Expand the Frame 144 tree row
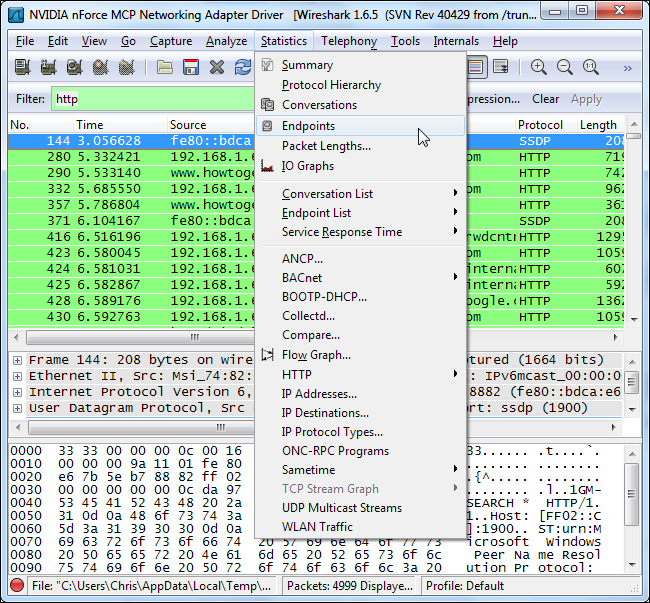Screen dimensions: 650x603 pyautogui.click(x=17, y=360)
